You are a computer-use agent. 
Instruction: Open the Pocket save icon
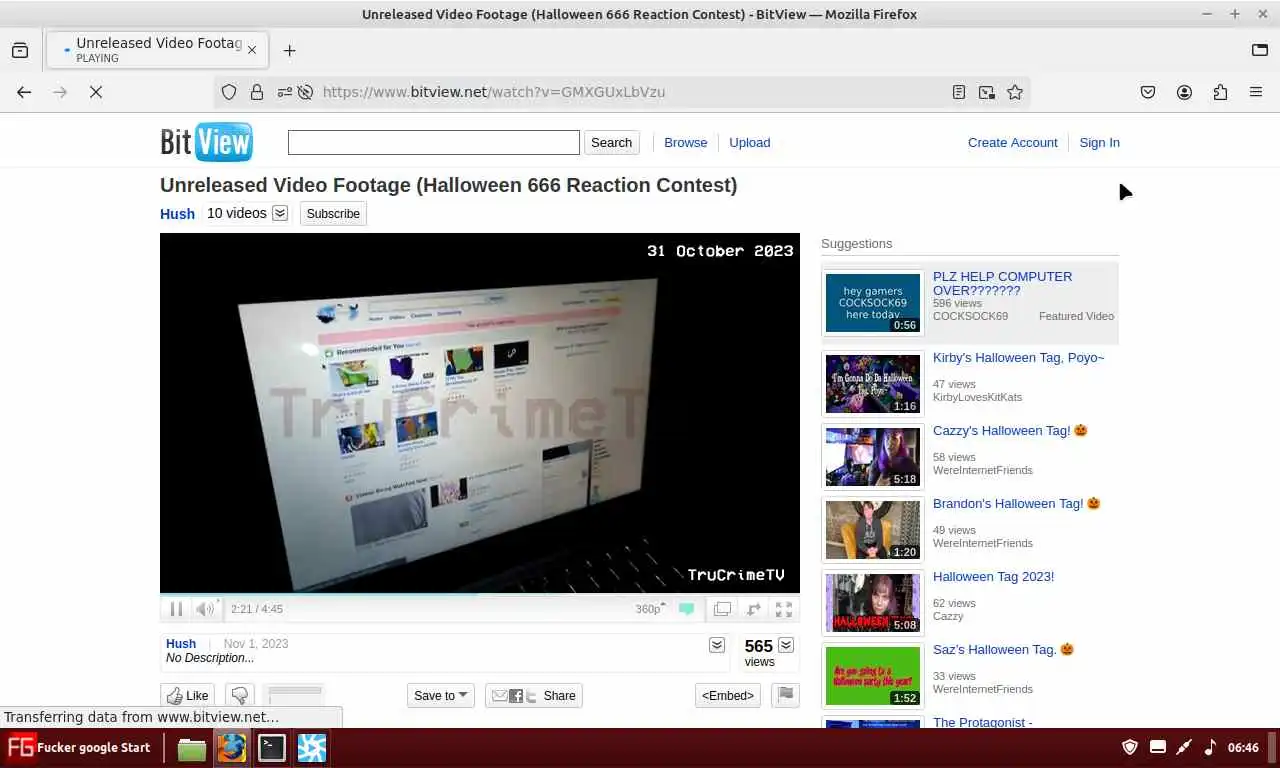point(1148,92)
